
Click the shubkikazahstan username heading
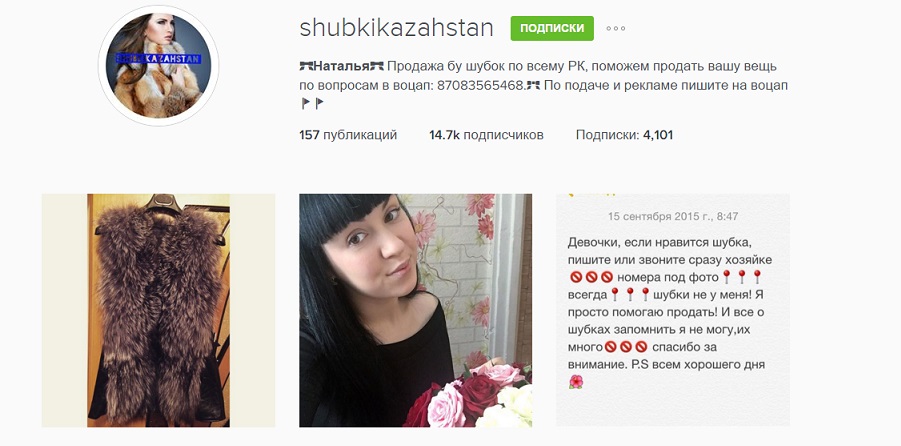[396, 28]
